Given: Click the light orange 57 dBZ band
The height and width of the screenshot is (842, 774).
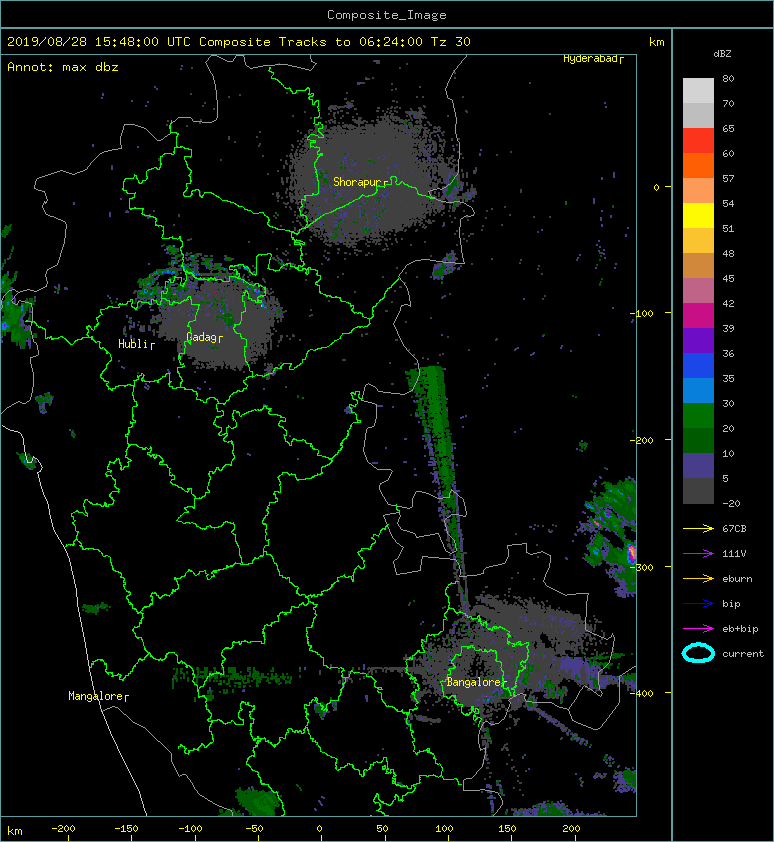Looking at the screenshot, I should pyautogui.click(x=698, y=191).
